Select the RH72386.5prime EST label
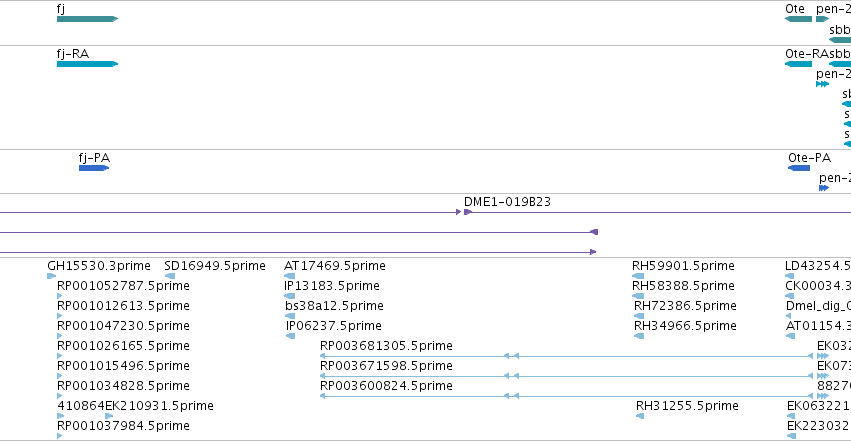 tap(685, 306)
